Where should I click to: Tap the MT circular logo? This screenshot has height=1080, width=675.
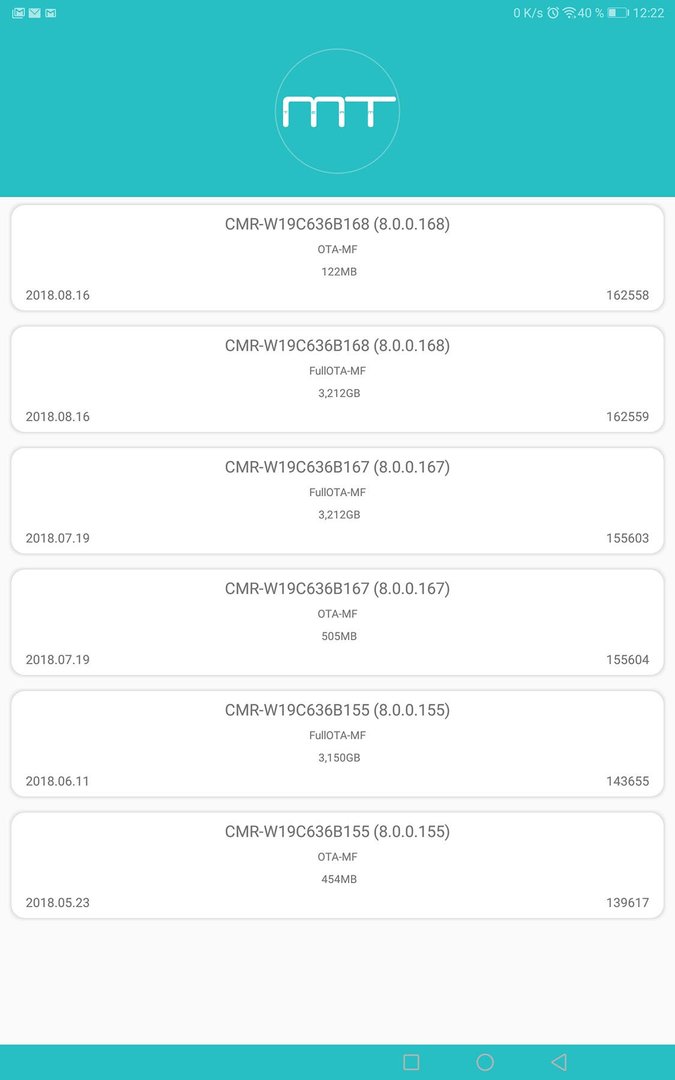pos(338,111)
